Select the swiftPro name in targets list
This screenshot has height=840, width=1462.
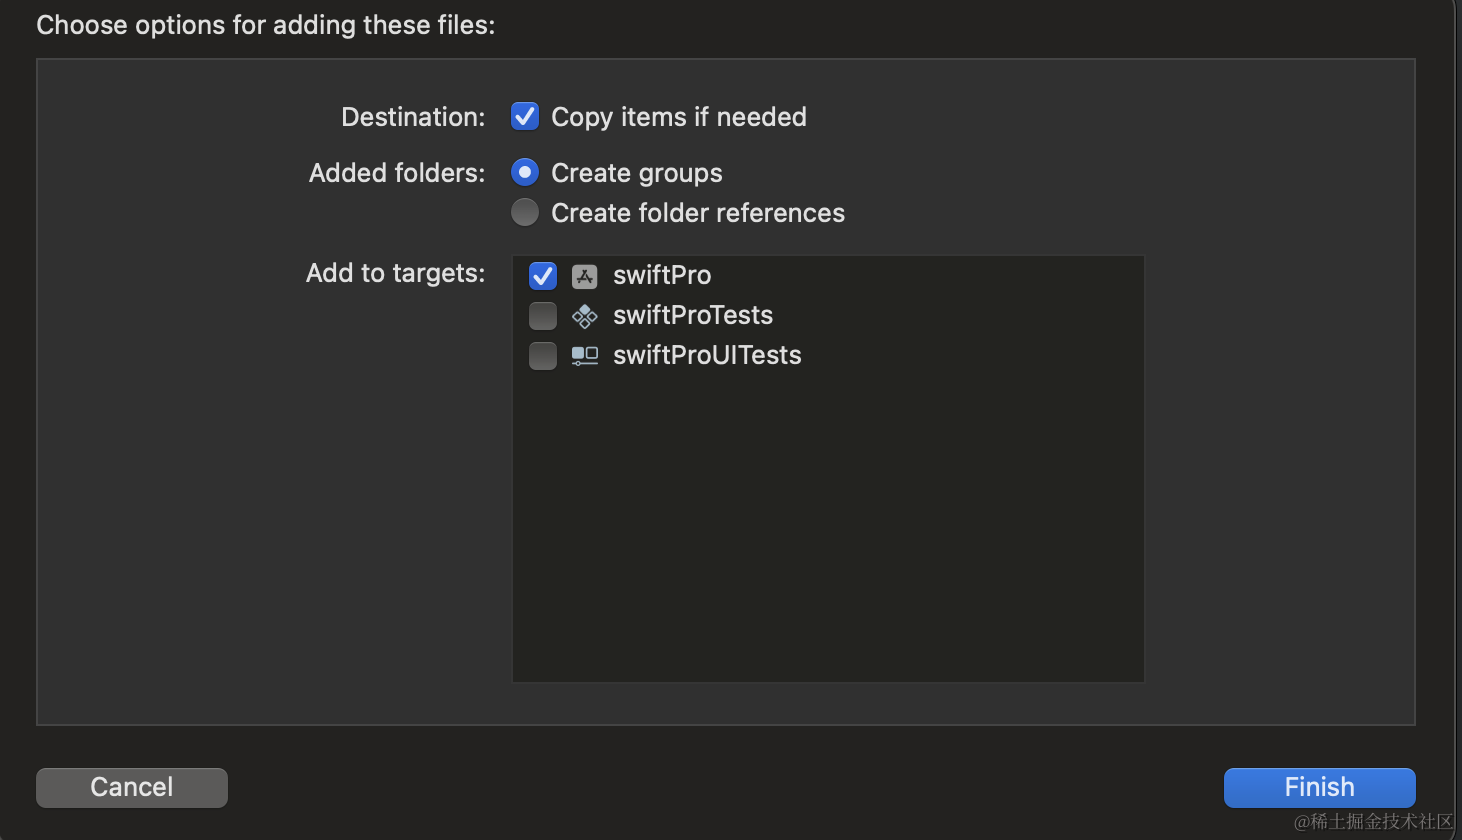click(x=662, y=275)
